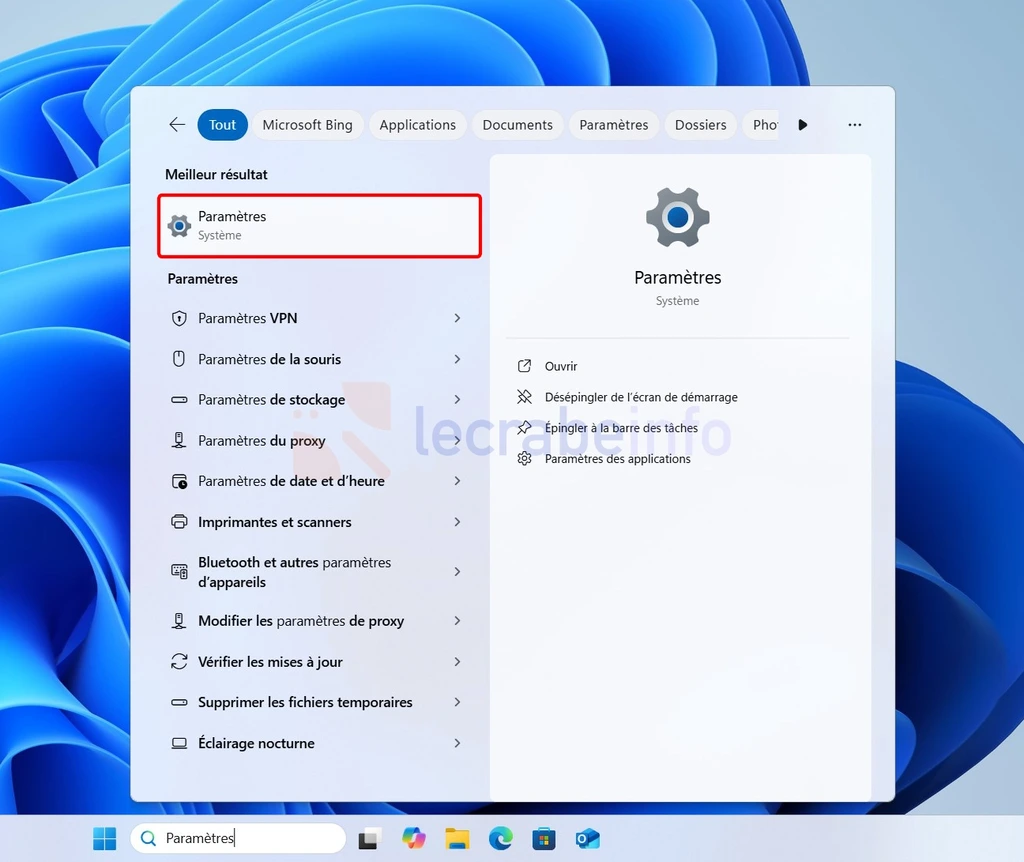Screen dimensions: 1024x862
Task: Open Microsoft Store from the taskbar
Action: click(x=544, y=838)
